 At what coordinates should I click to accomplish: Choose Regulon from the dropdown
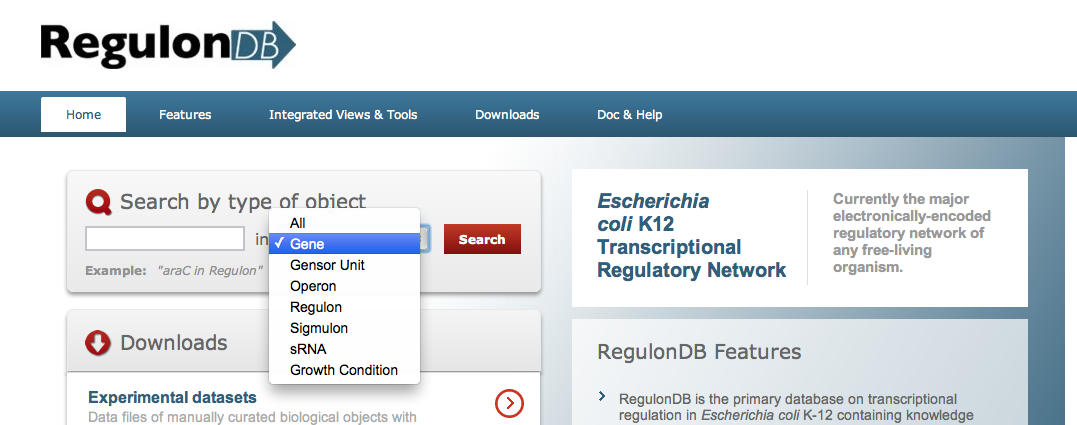coord(344,307)
